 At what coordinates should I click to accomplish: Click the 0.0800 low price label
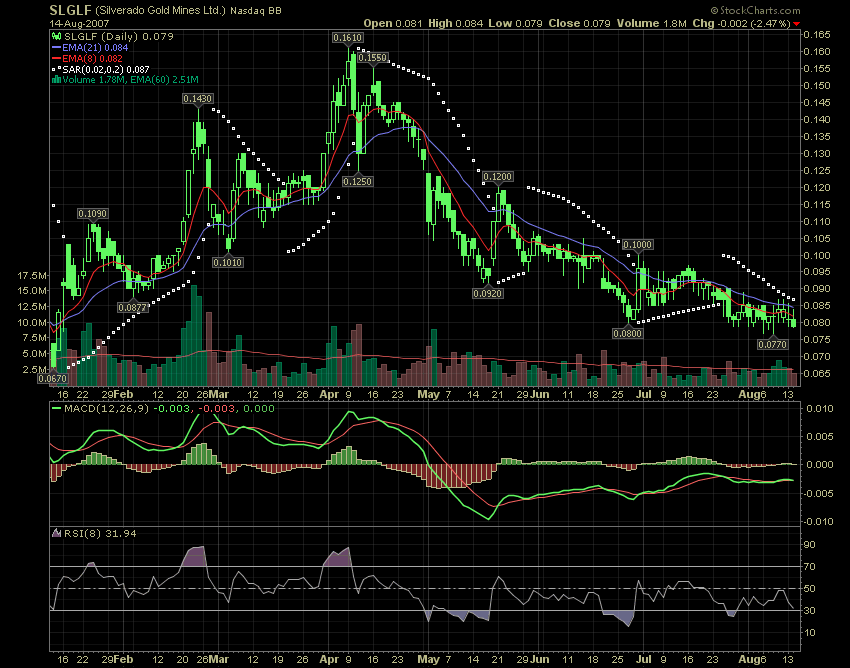(x=627, y=333)
